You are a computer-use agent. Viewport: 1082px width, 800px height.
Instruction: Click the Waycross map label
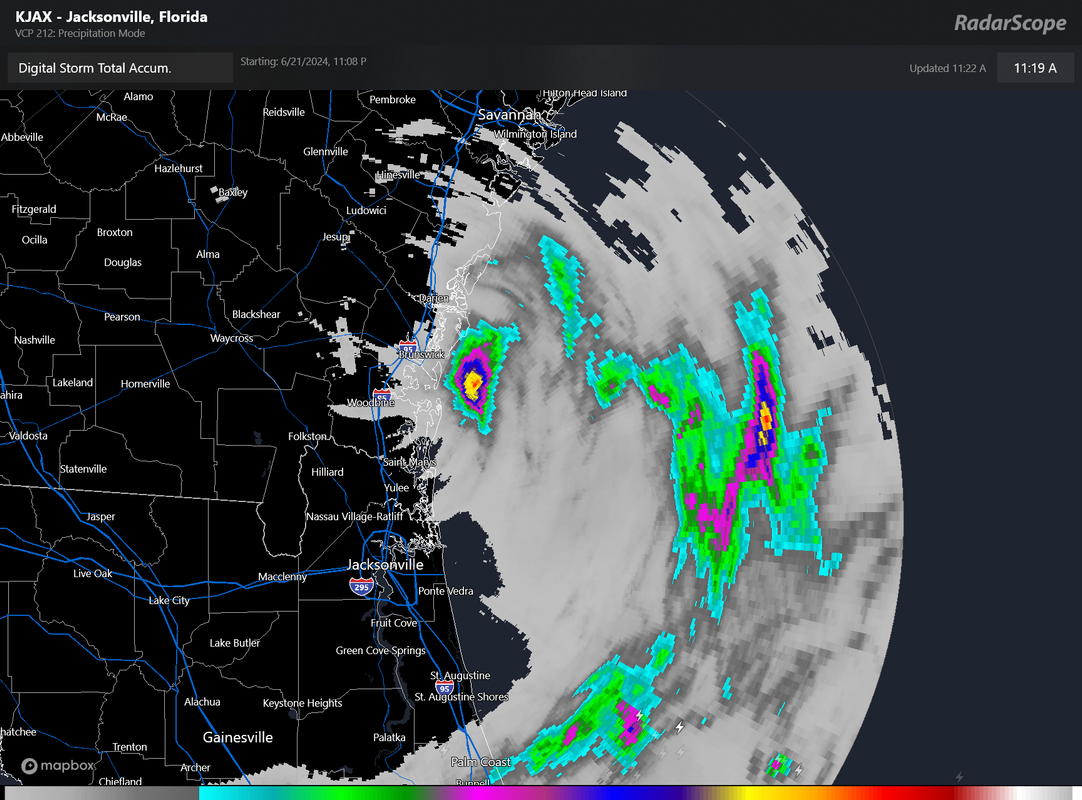tap(231, 338)
